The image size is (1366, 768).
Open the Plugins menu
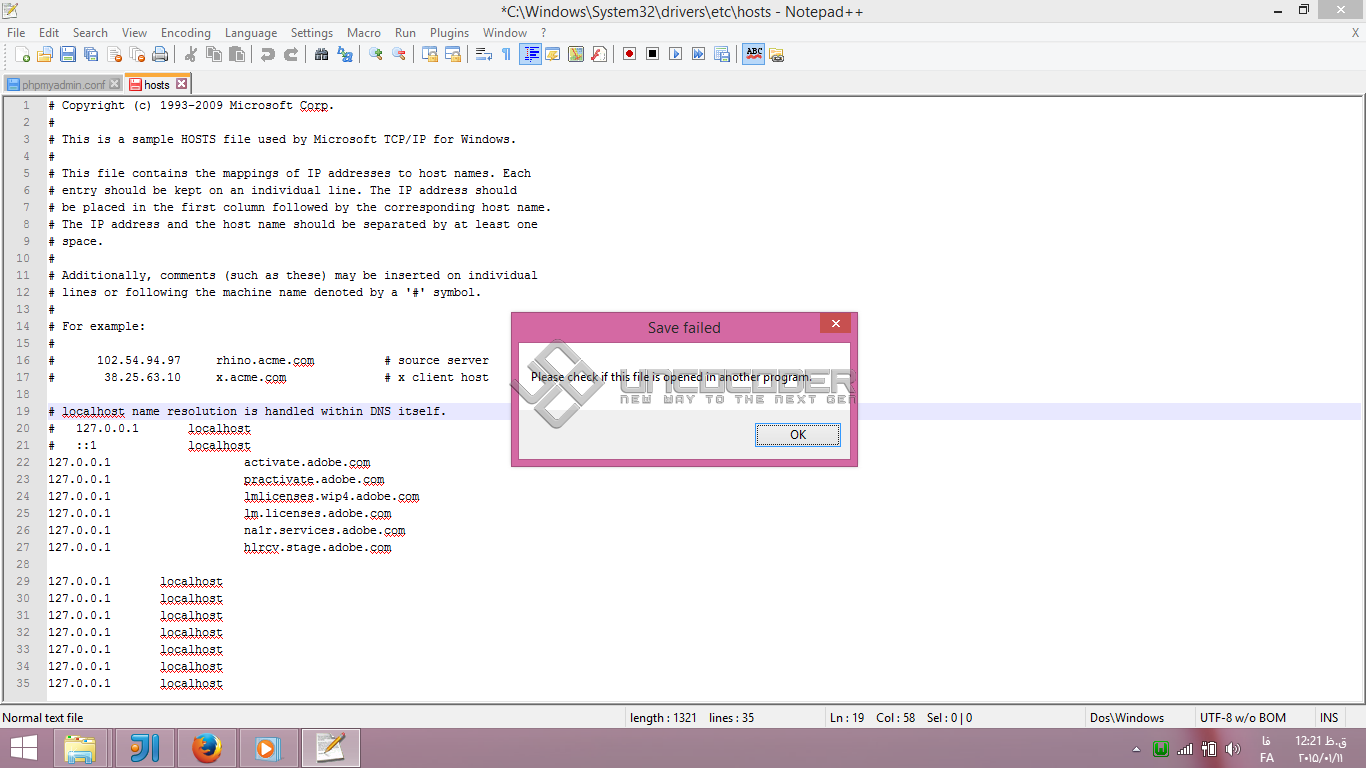pyautogui.click(x=449, y=32)
